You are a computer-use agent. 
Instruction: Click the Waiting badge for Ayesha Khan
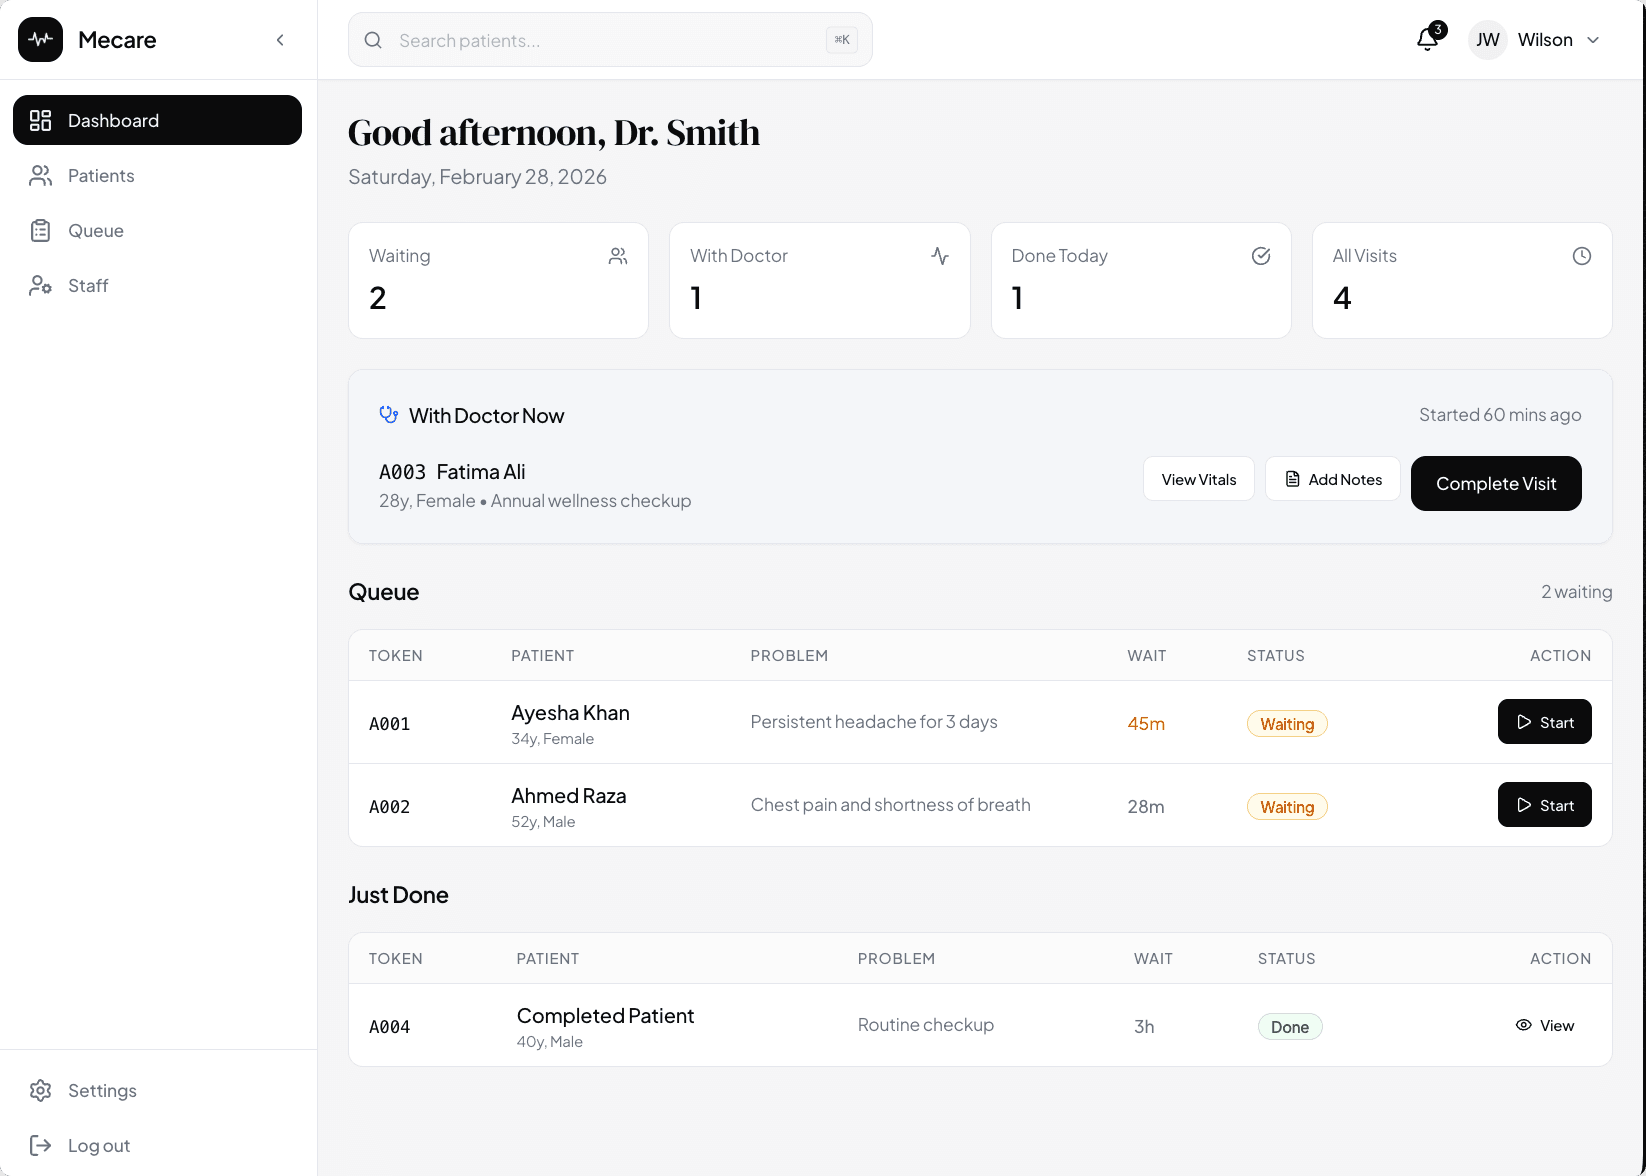click(1287, 724)
